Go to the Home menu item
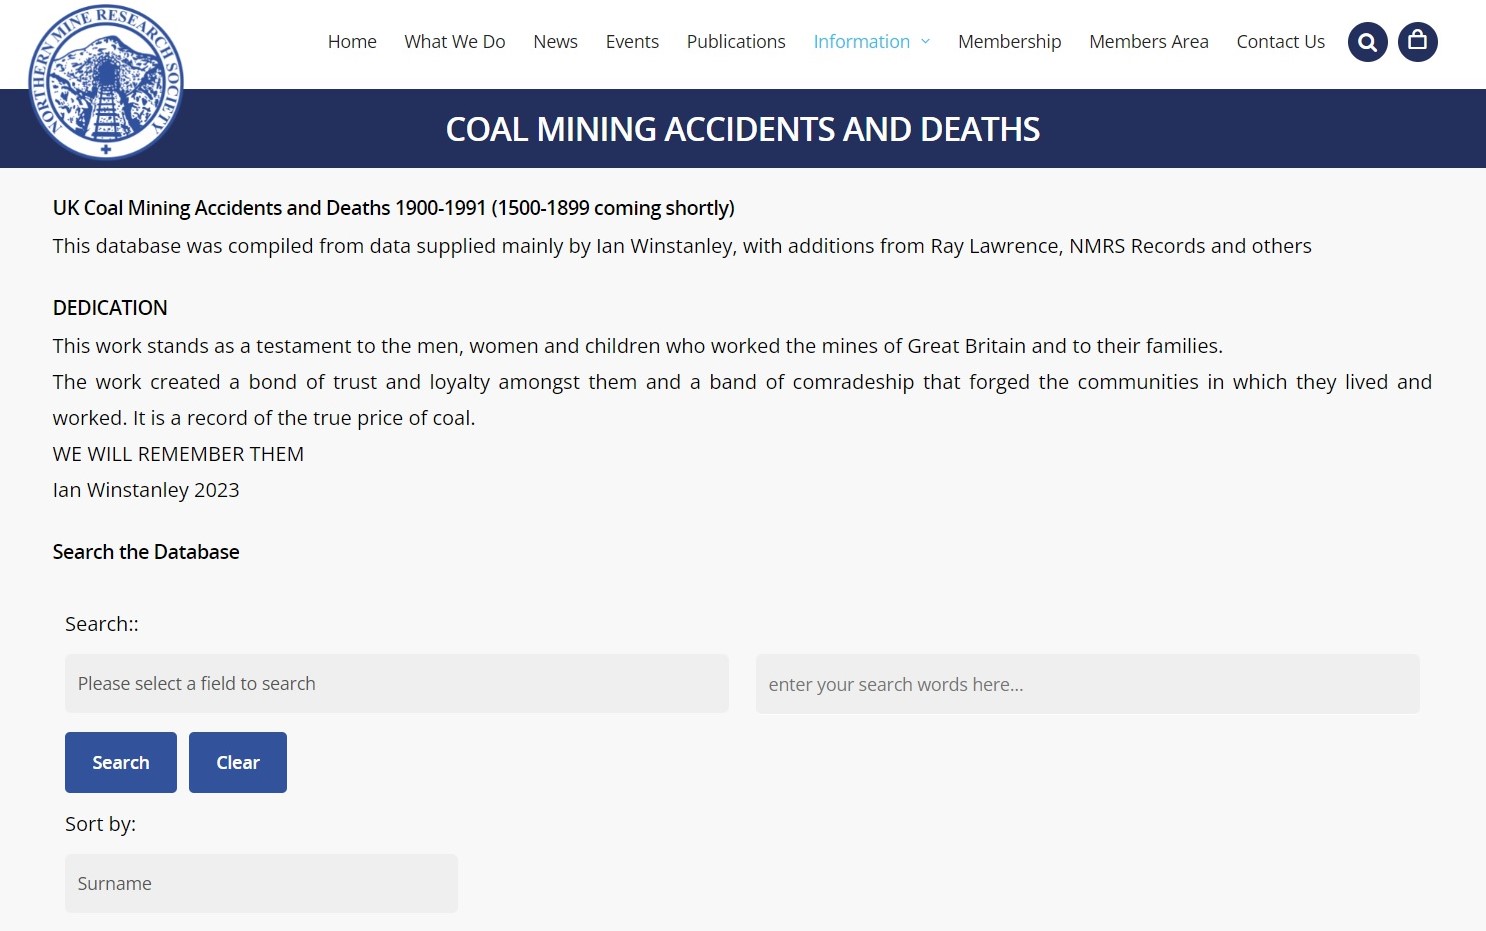 click(352, 42)
